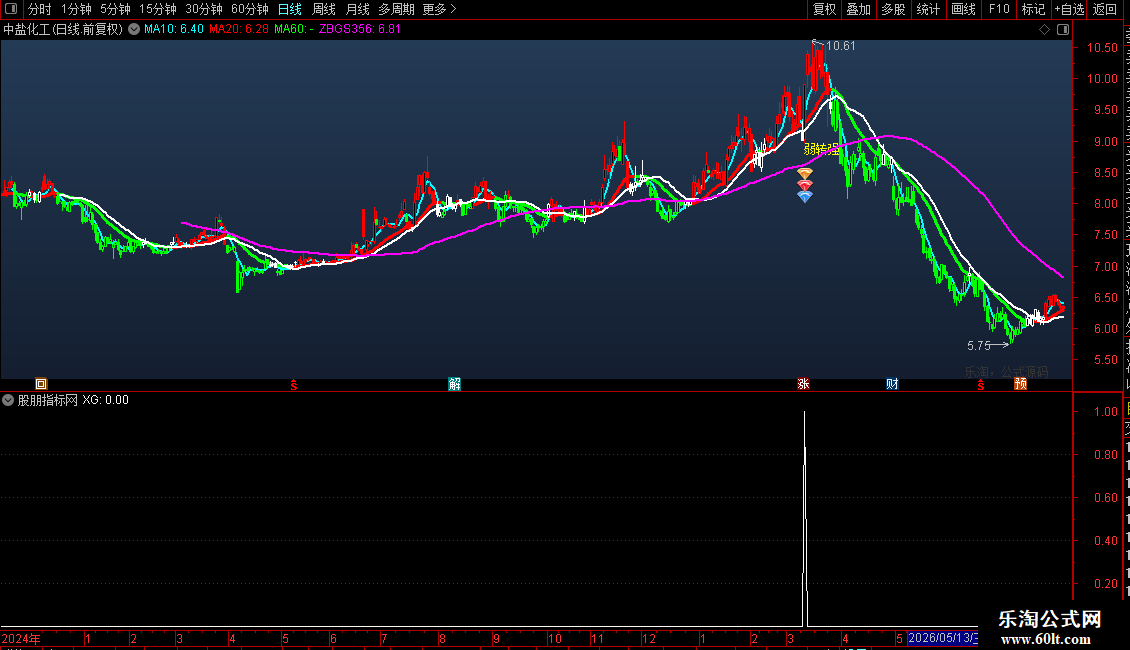This screenshot has width=1130, height=650.
Task: Click the 弱转强 signal label
Action: (822, 149)
